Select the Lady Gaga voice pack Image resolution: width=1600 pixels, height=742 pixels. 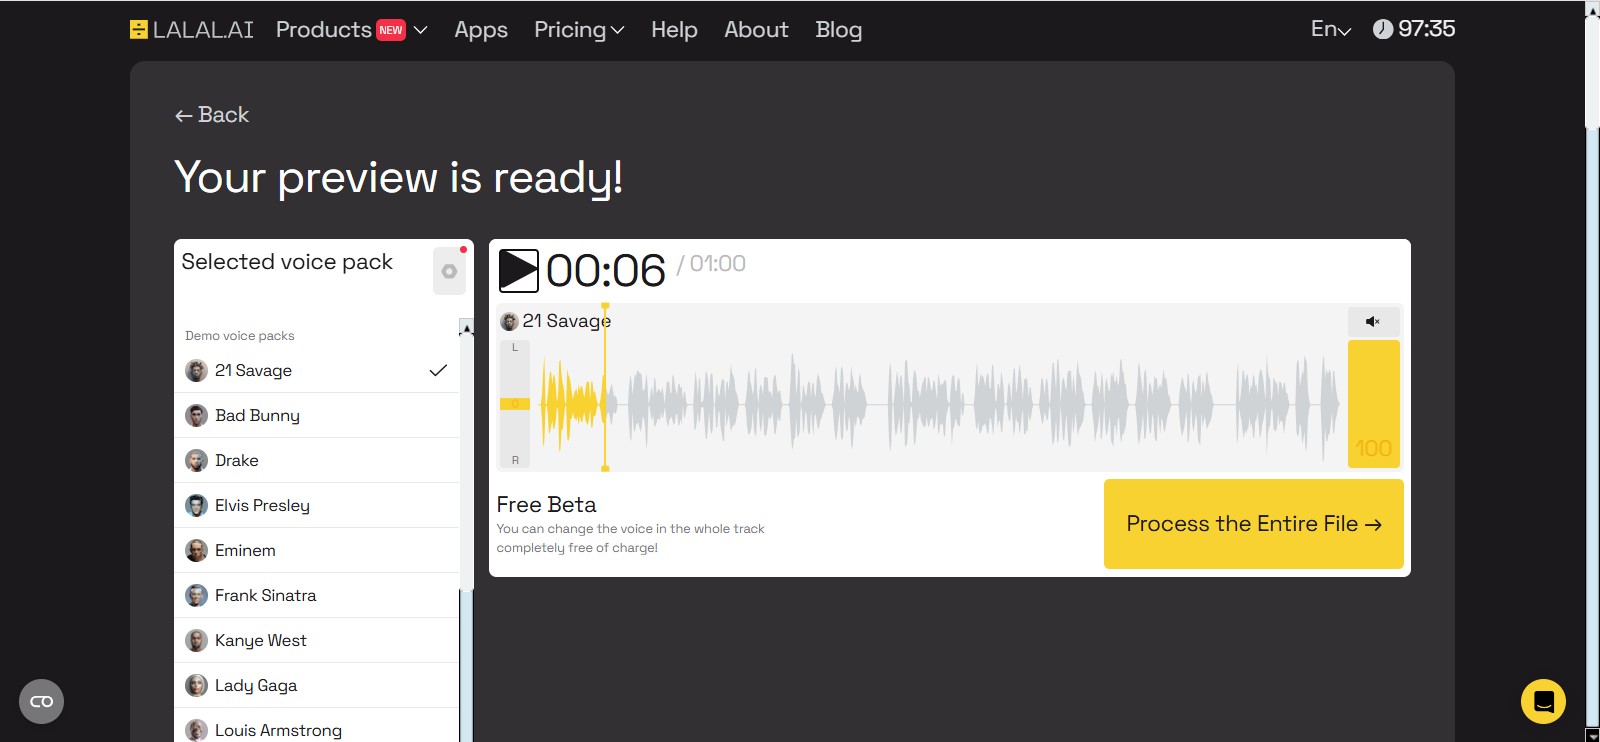tap(316, 685)
